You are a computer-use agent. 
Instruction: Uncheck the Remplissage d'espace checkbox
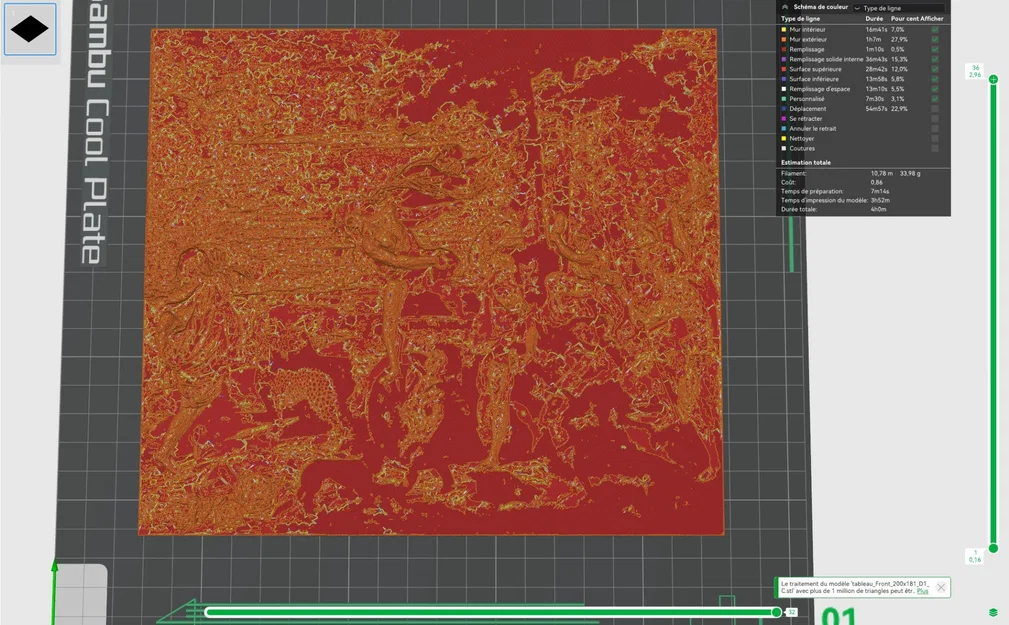[934, 89]
